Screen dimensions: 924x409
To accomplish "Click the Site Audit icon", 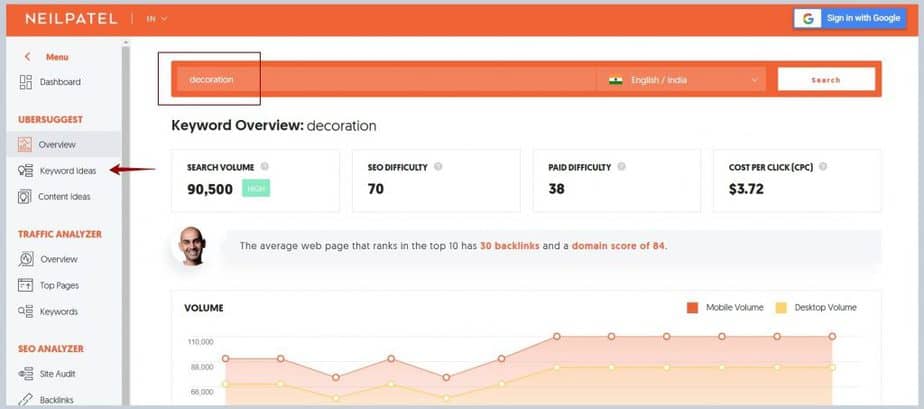I will tap(25, 374).
